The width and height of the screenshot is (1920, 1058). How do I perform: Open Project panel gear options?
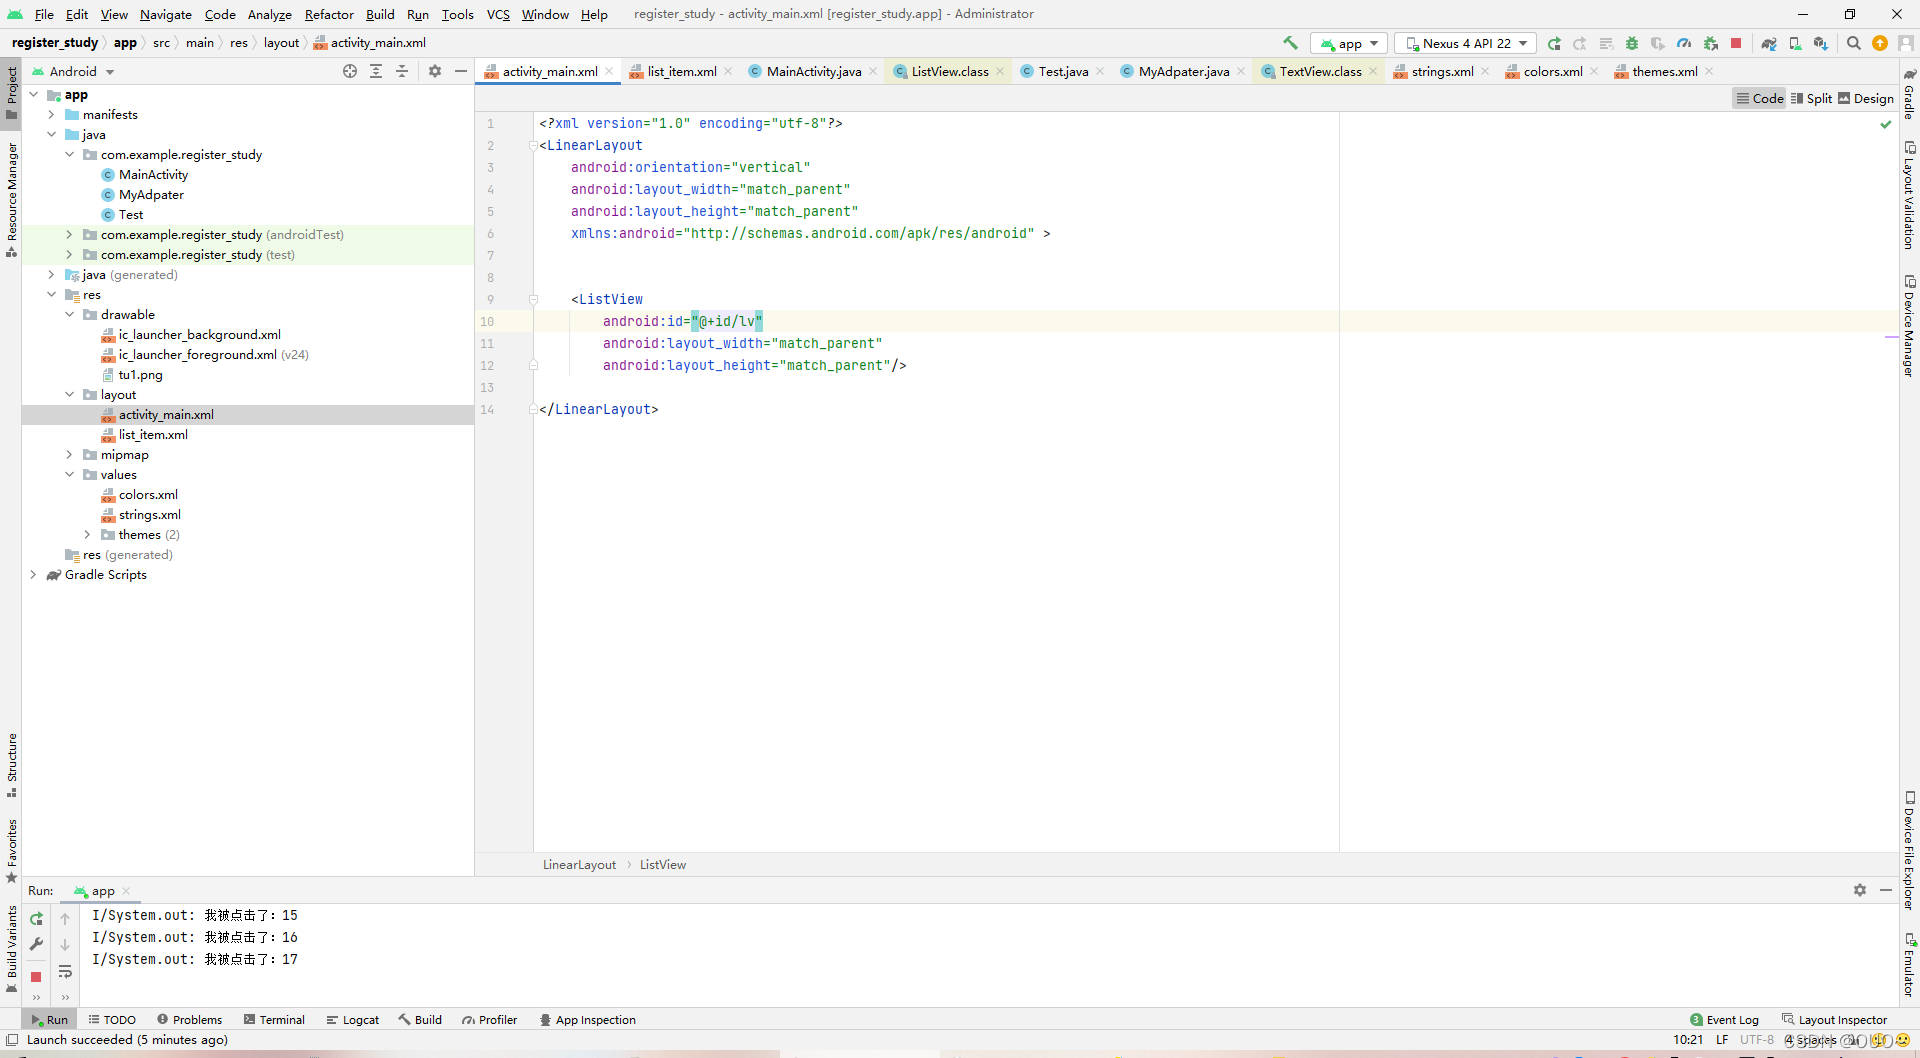pos(435,71)
